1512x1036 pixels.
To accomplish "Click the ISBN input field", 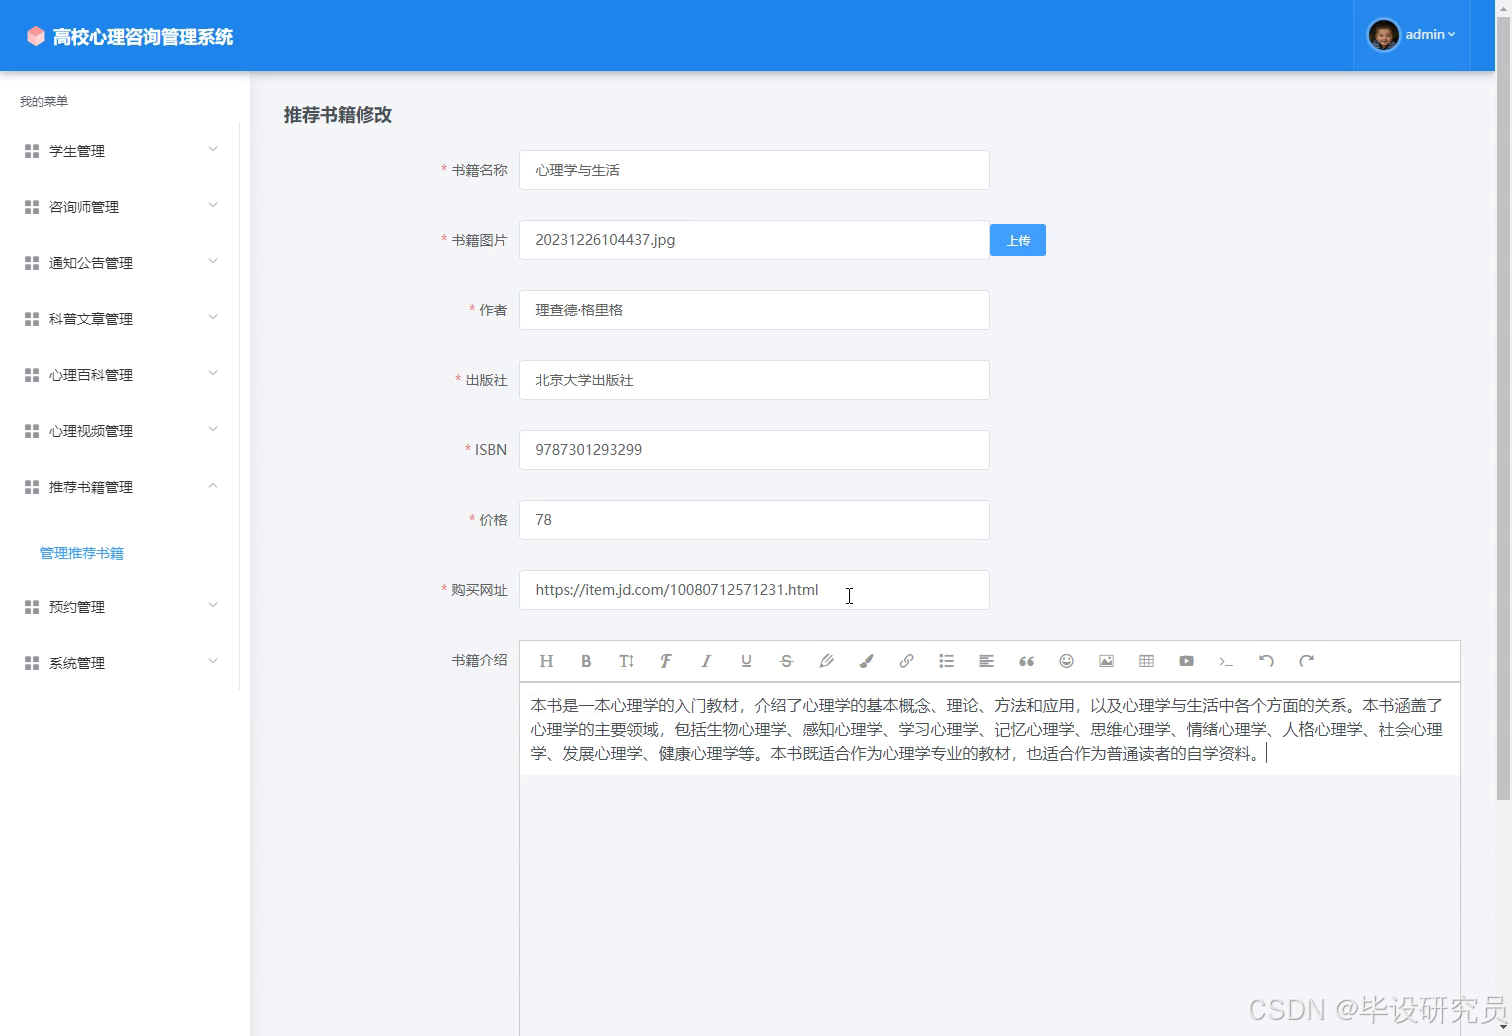I will 754,450.
